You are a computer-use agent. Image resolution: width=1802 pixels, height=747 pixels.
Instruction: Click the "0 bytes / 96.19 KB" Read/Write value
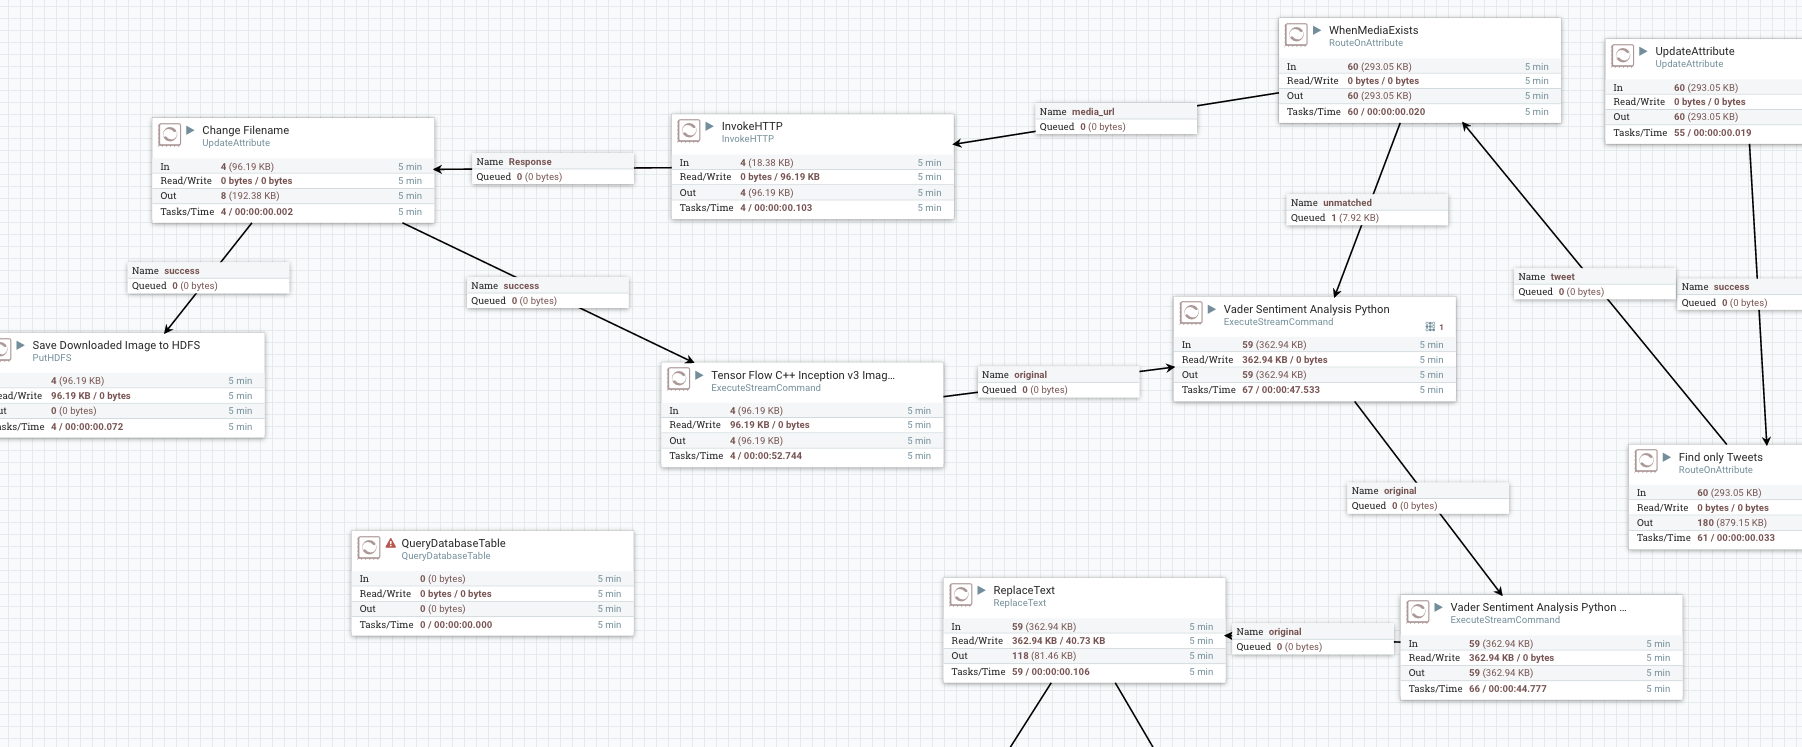click(x=780, y=177)
